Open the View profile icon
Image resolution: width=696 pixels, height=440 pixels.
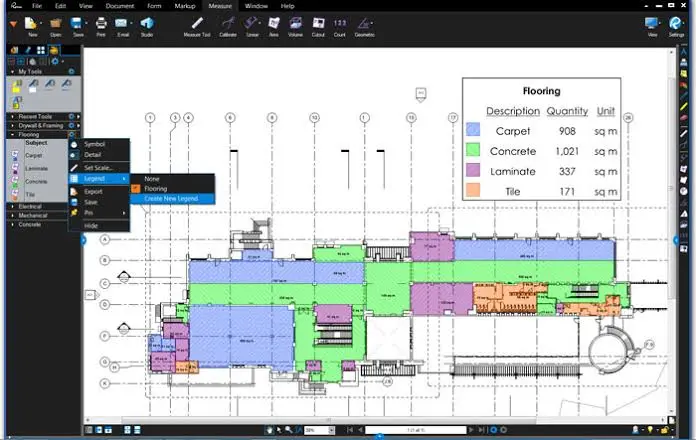pos(652,23)
